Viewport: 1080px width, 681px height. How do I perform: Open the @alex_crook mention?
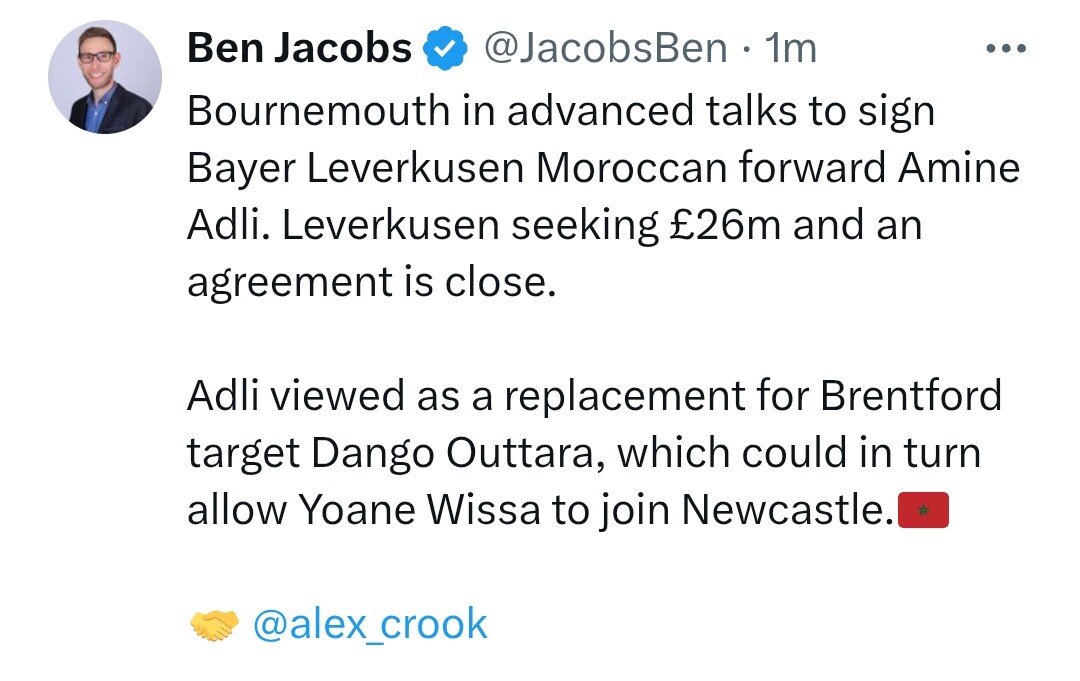click(x=371, y=624)
